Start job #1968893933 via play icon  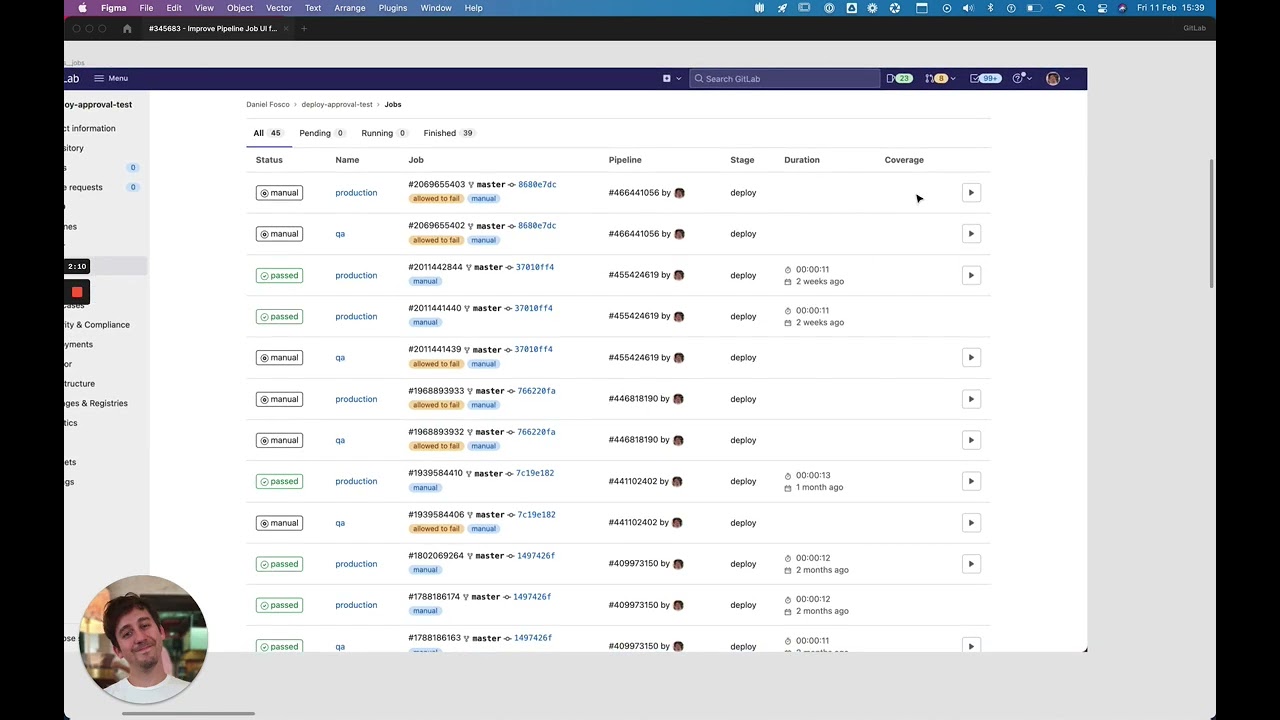click(x=971, y=399)
